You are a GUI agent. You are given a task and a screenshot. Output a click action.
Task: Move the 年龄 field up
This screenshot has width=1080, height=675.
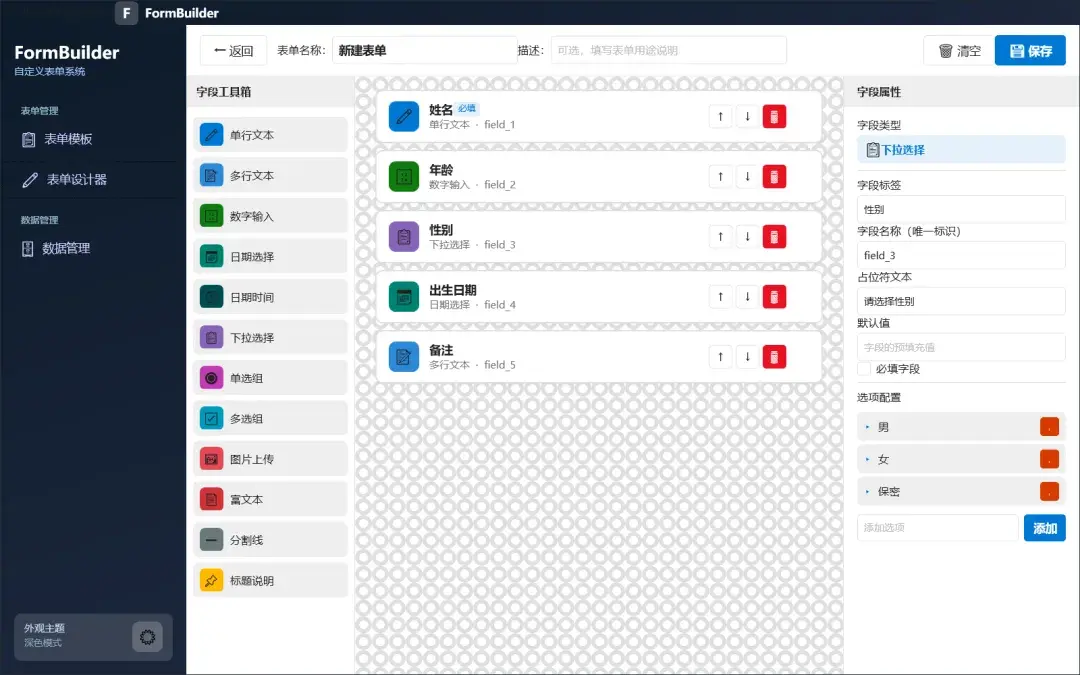(x=720, y=176)
